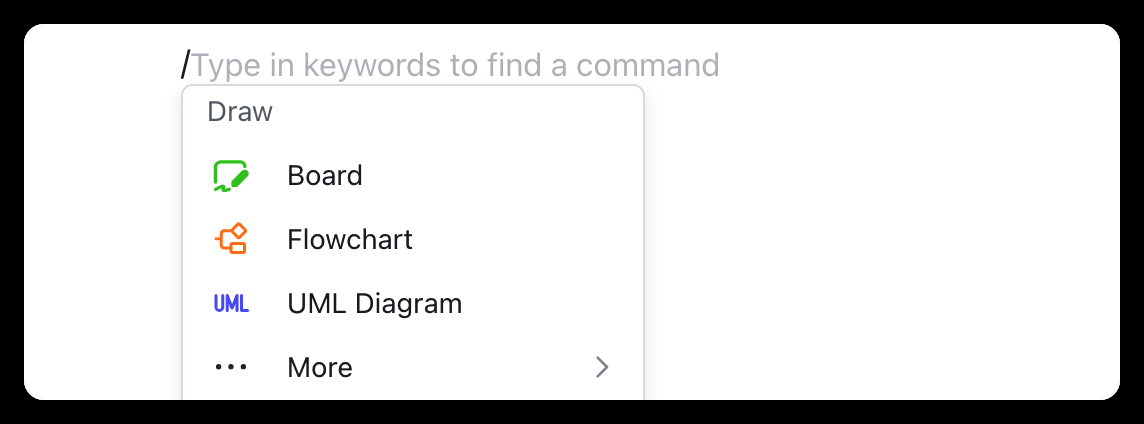Add a Flowchart block via its icon

tap(231, 239)
